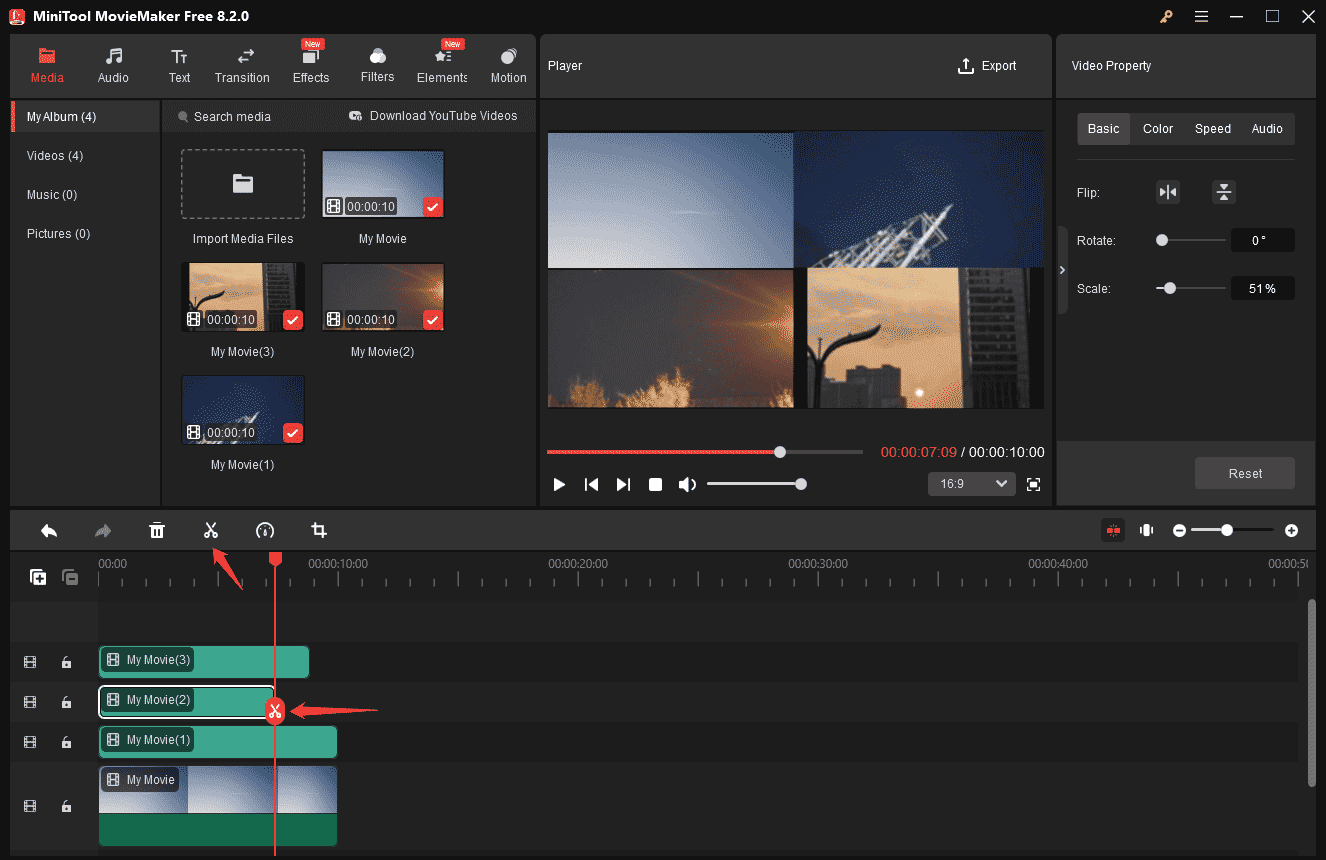1326x860 pixels.
Task: Select My Album (4) category
Action: coord(85,117)
